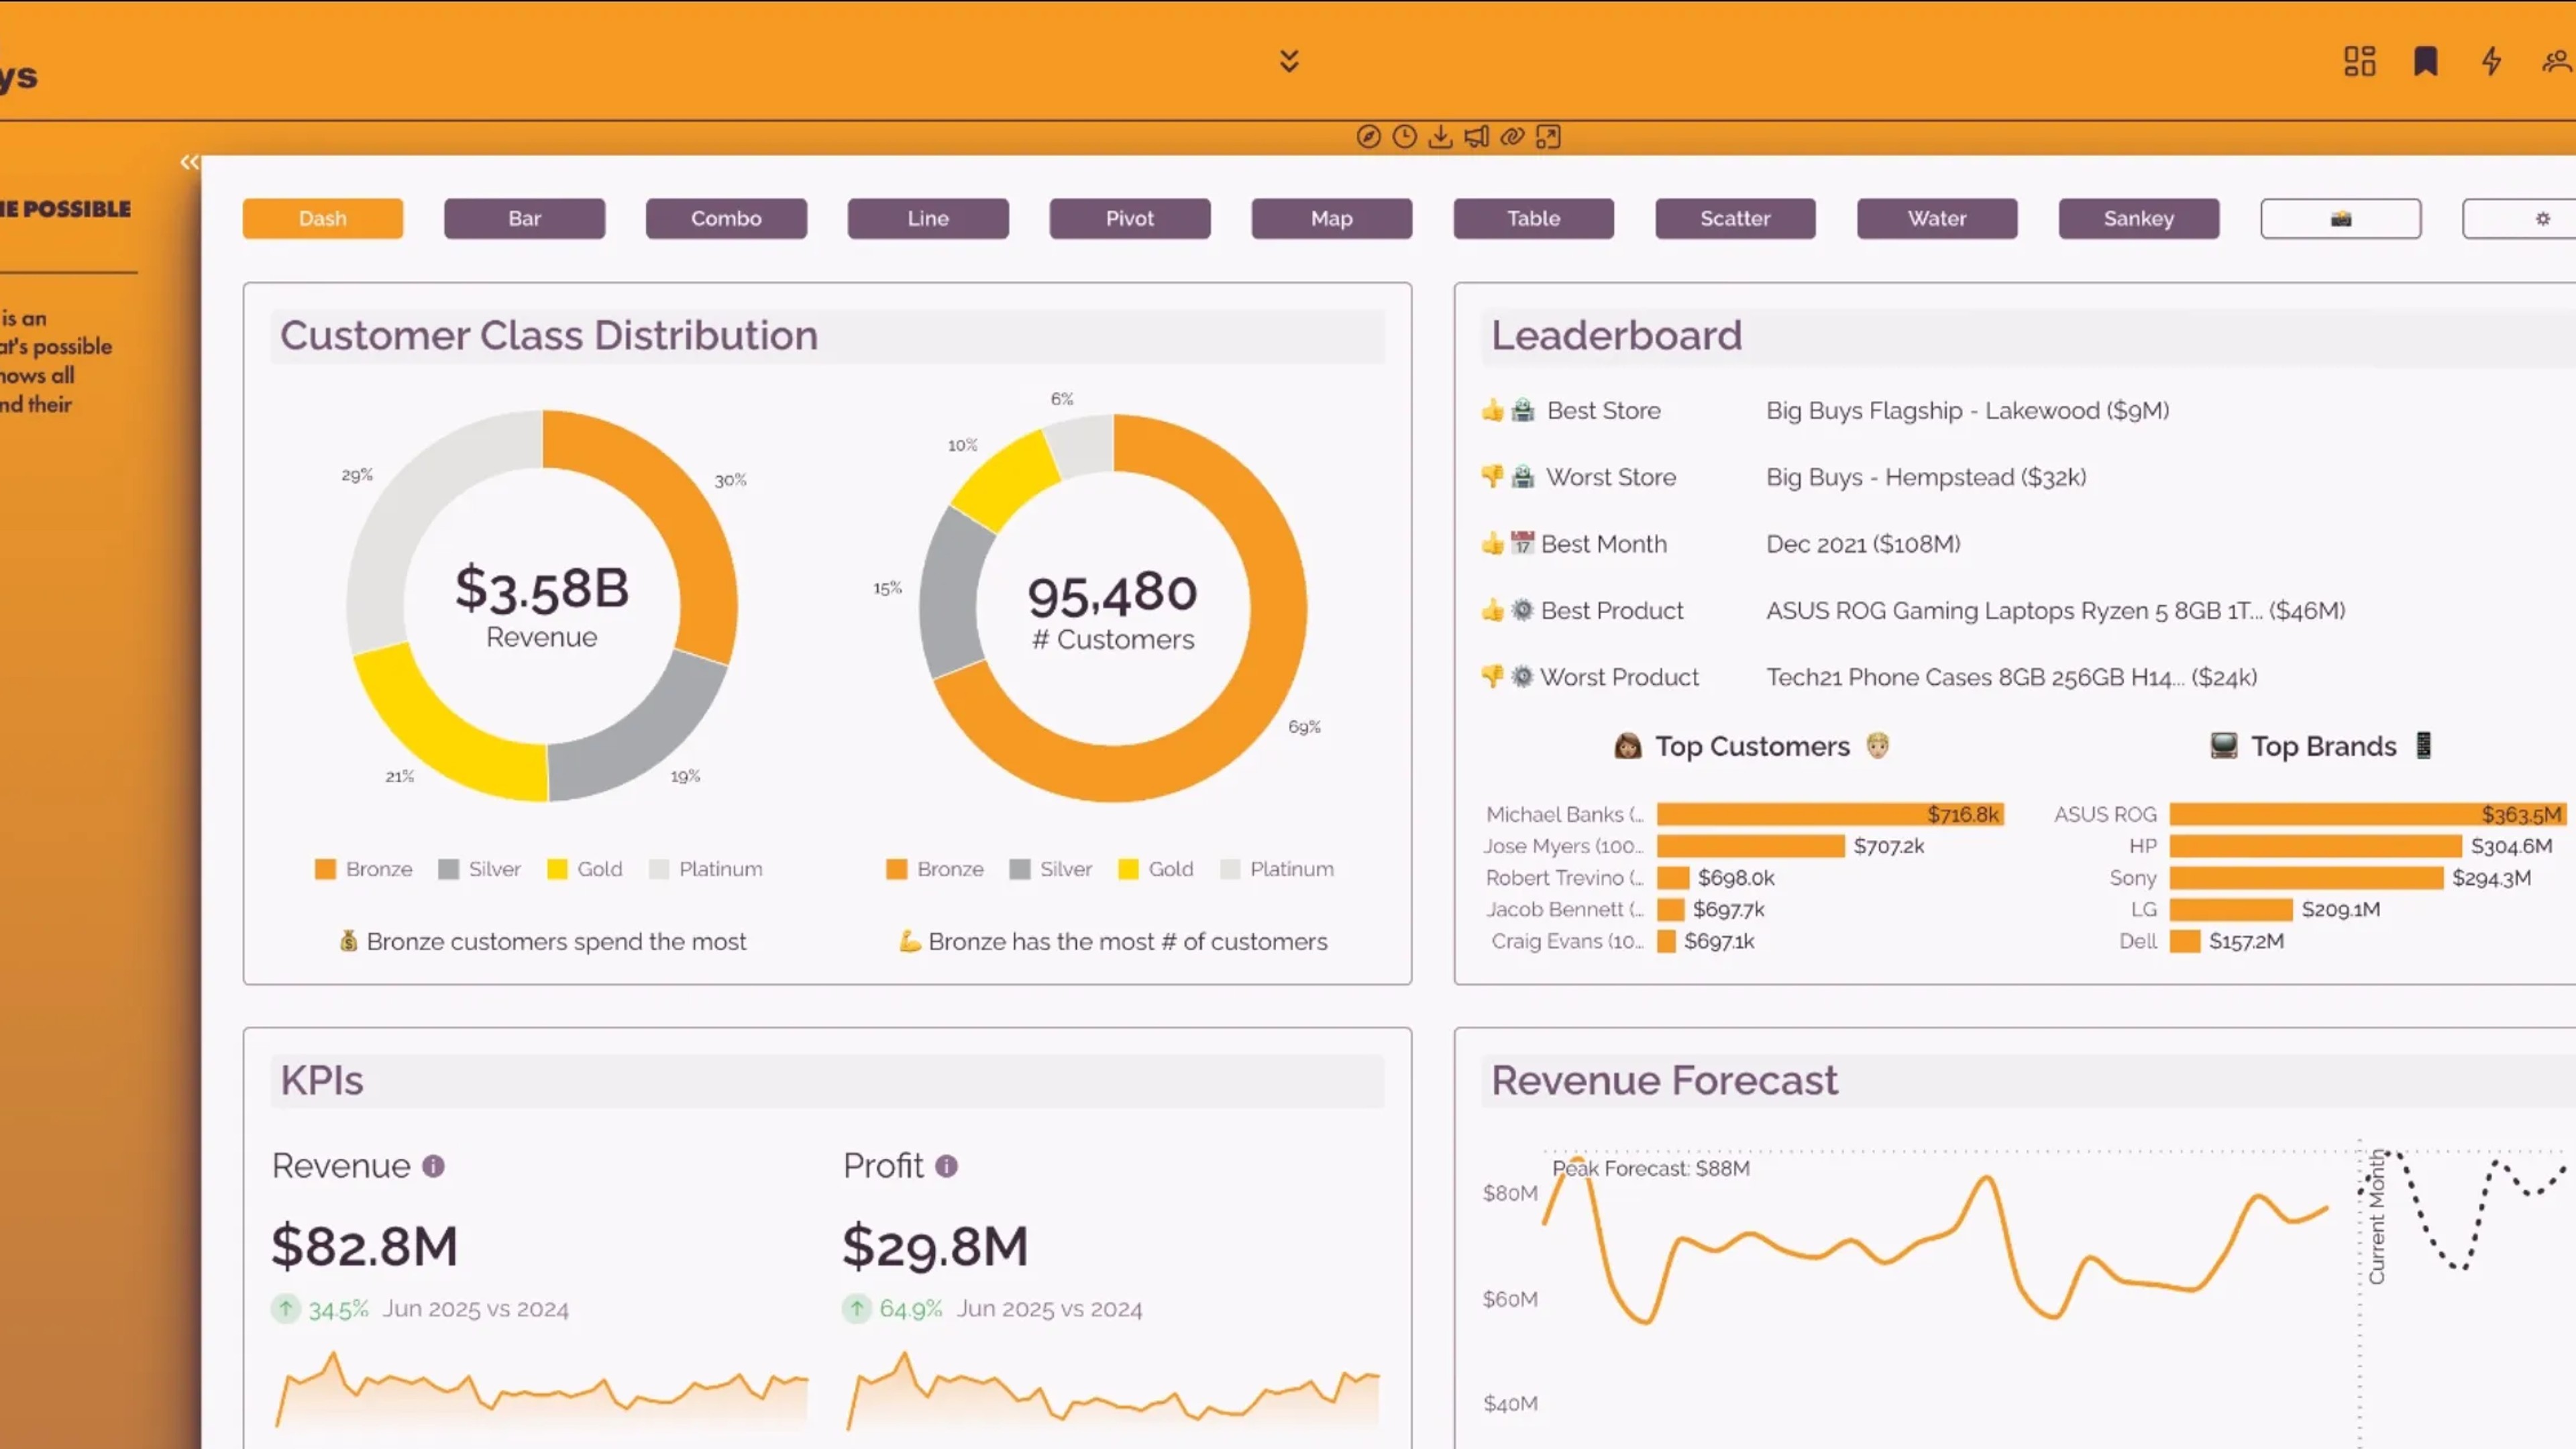Click the Best Product gear icon

pyautogui.click(x=1522, y=610)
